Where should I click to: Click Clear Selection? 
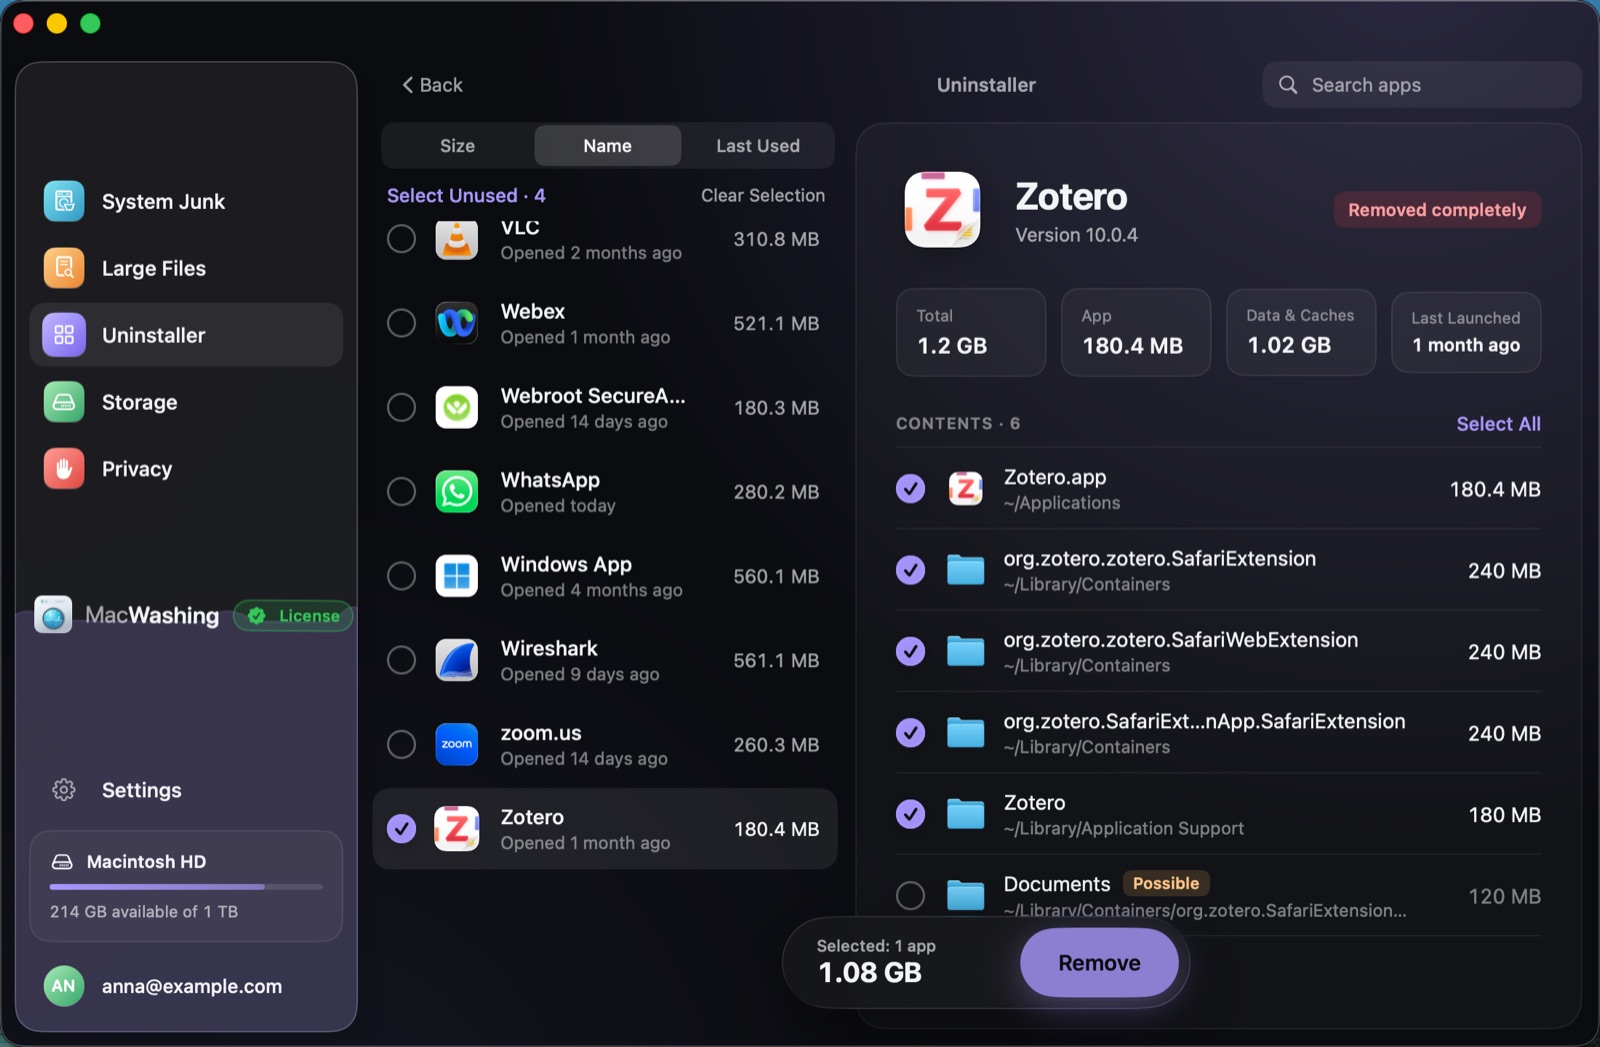[763, 195]
